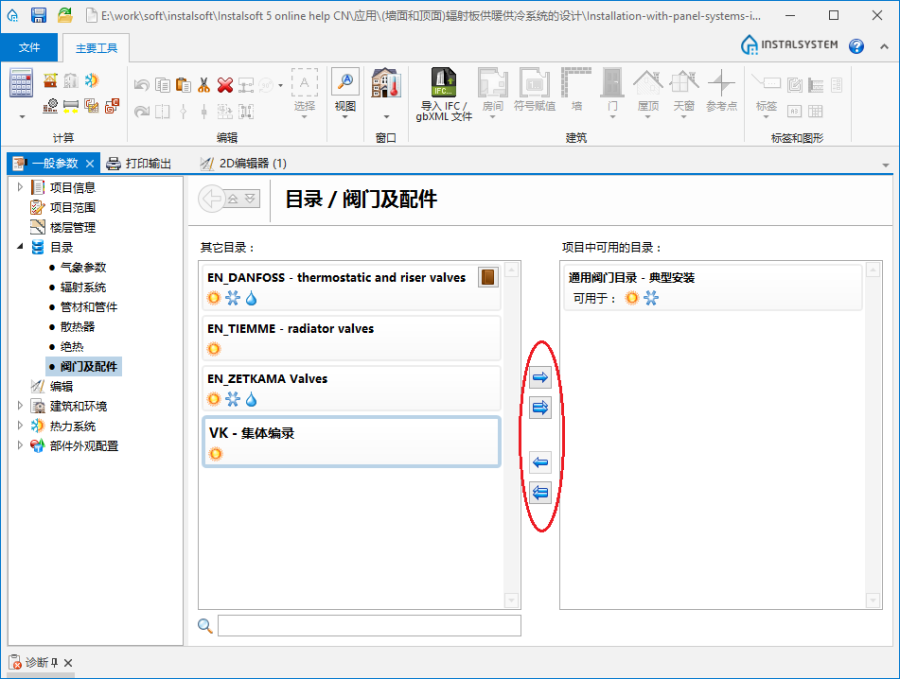Close the 一般参数 tab
Image resolution: width=900 pixels, height=679 pixels.
coord(90,164)
